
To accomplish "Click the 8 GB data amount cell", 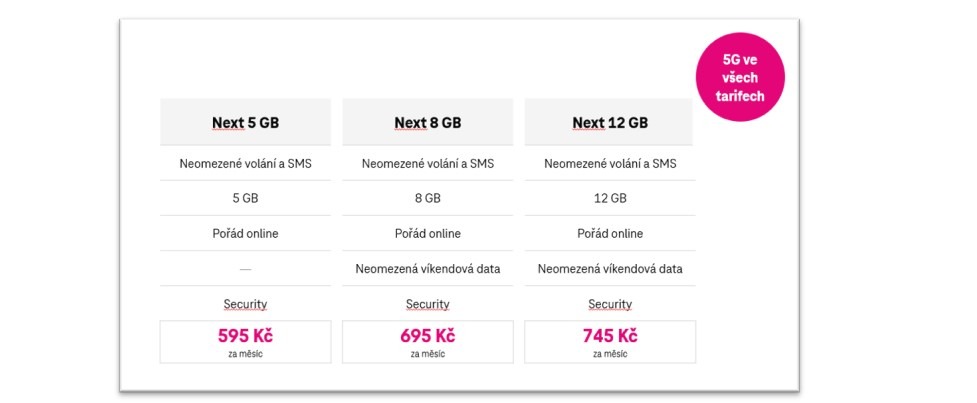I will pos(427,198).
